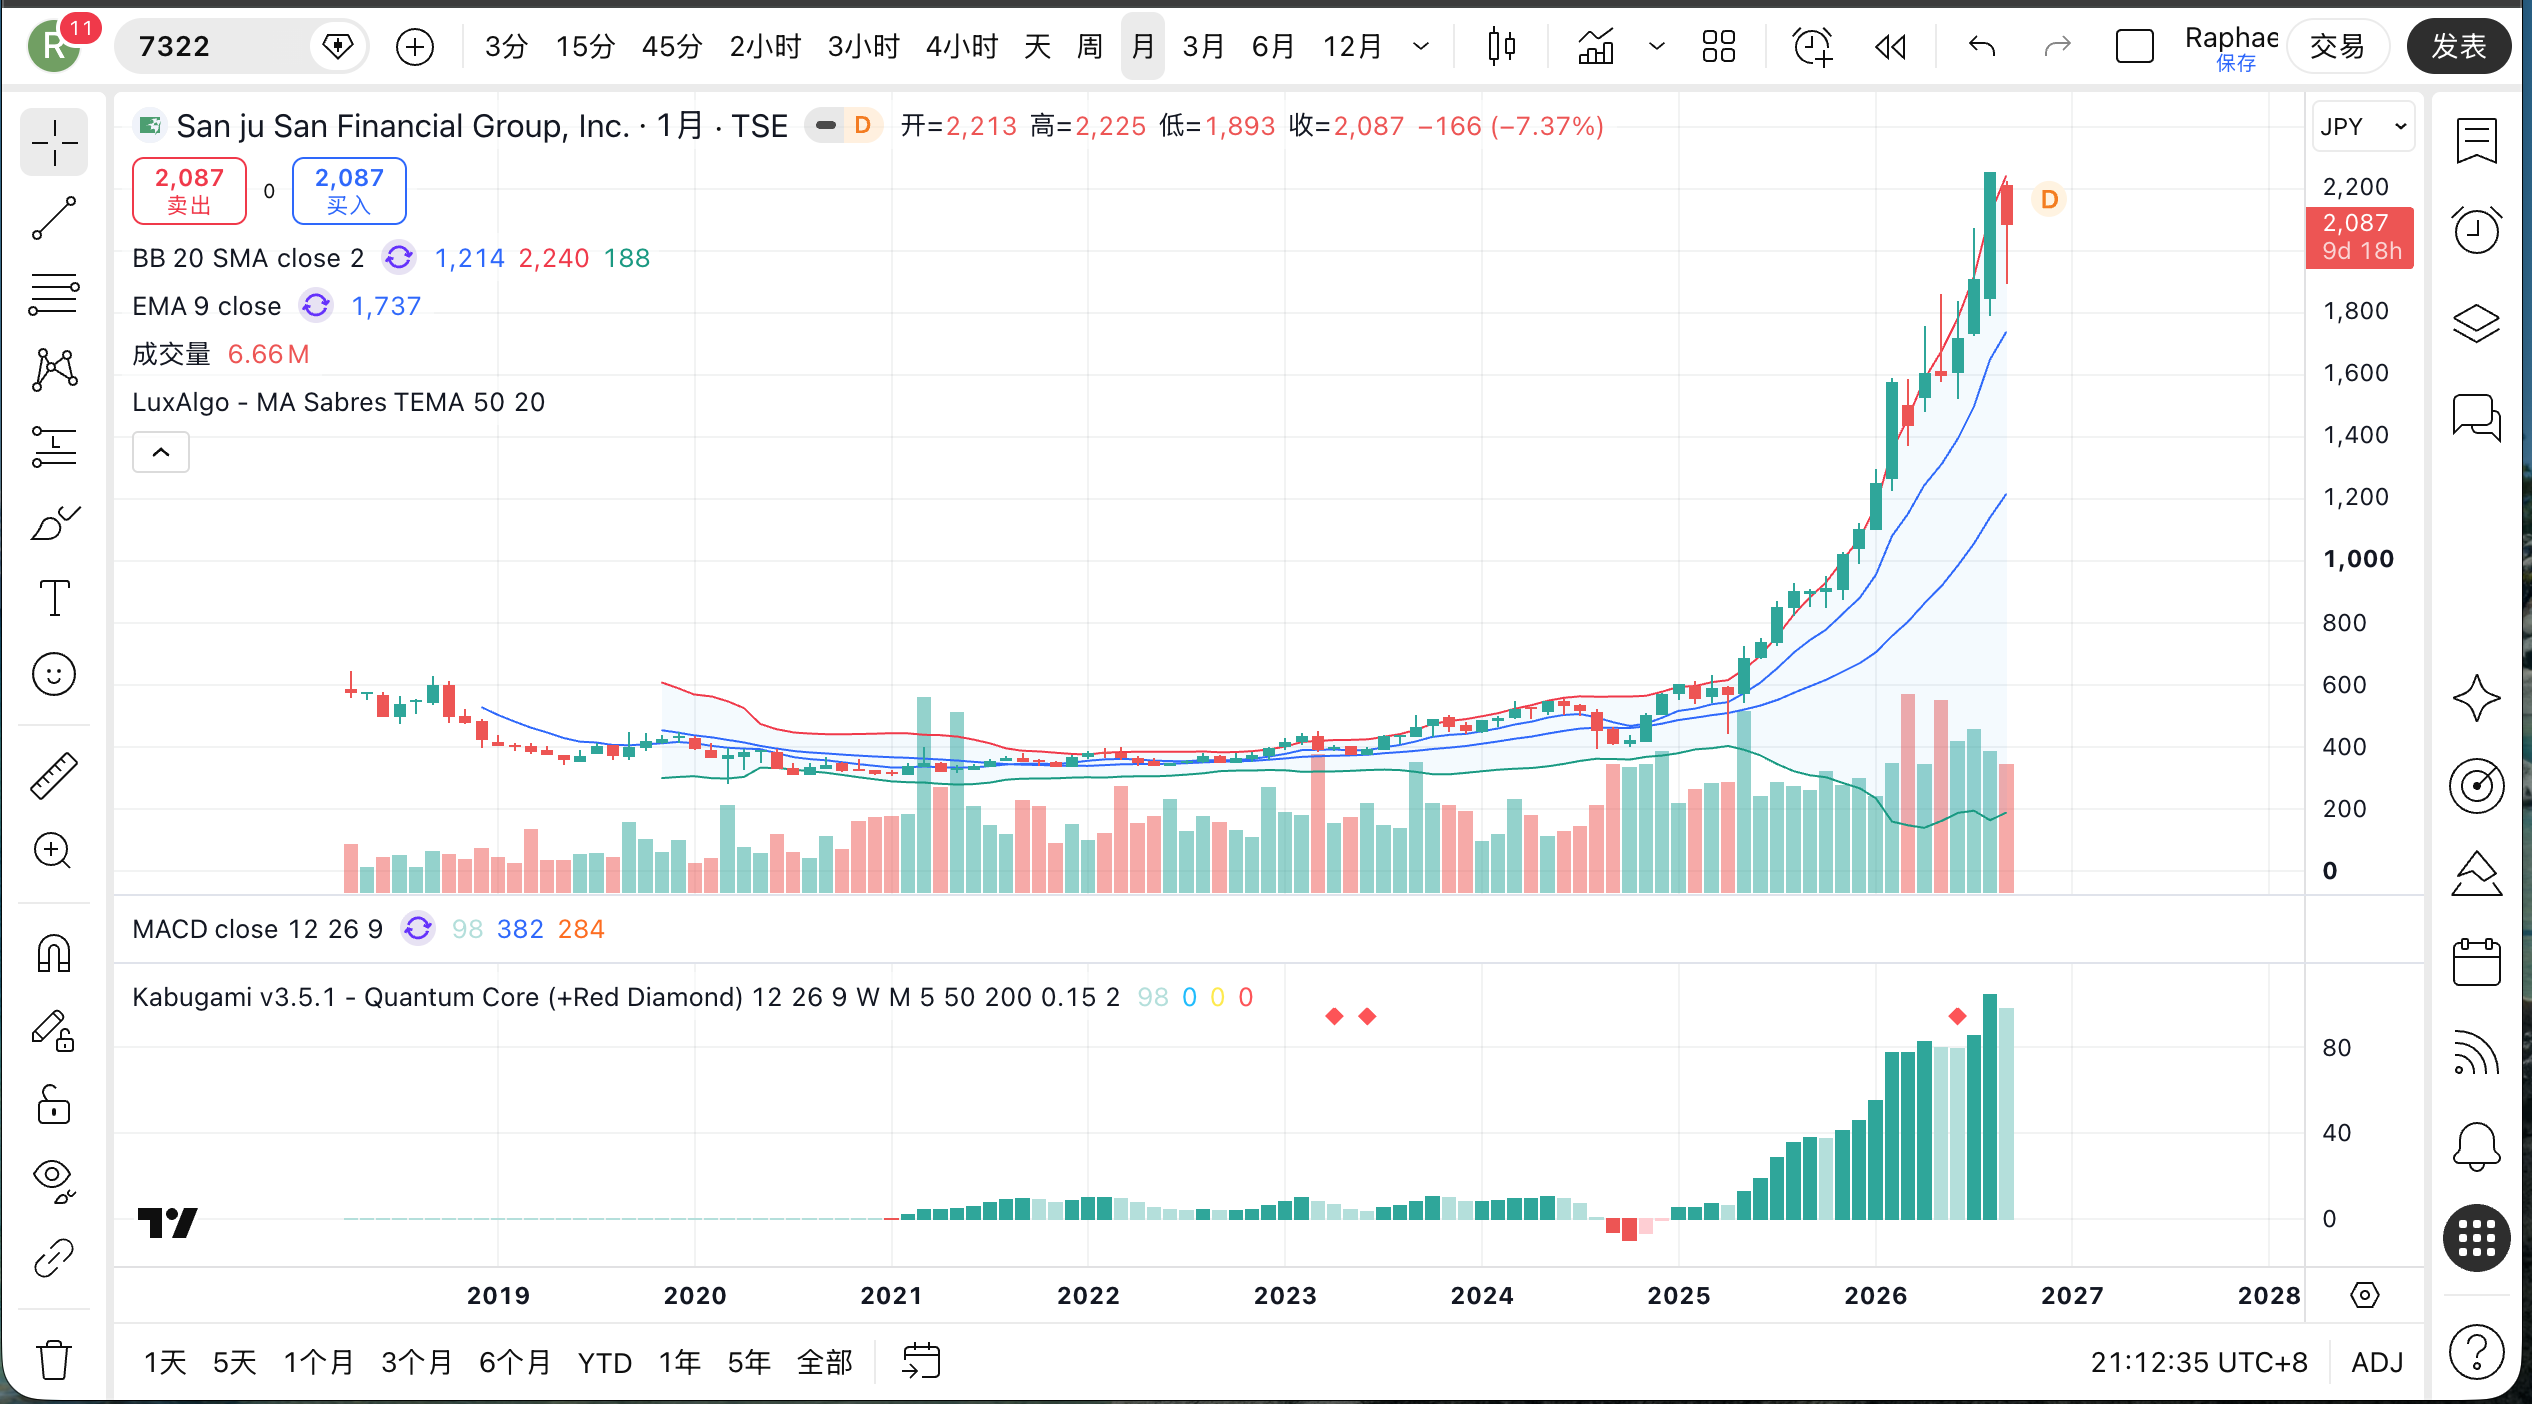Open the alerts clock panel
This screenshot has height=1404, width=2532.
(x=2476, y=230)
